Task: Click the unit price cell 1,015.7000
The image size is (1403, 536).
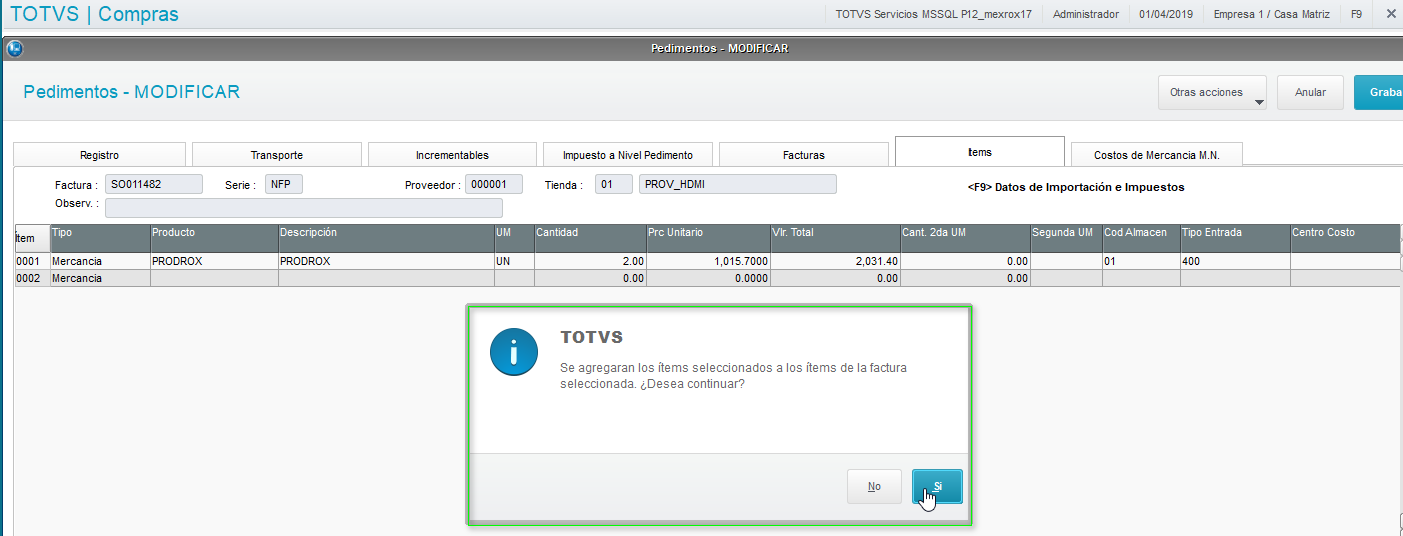Action: [x=708, y=261]
